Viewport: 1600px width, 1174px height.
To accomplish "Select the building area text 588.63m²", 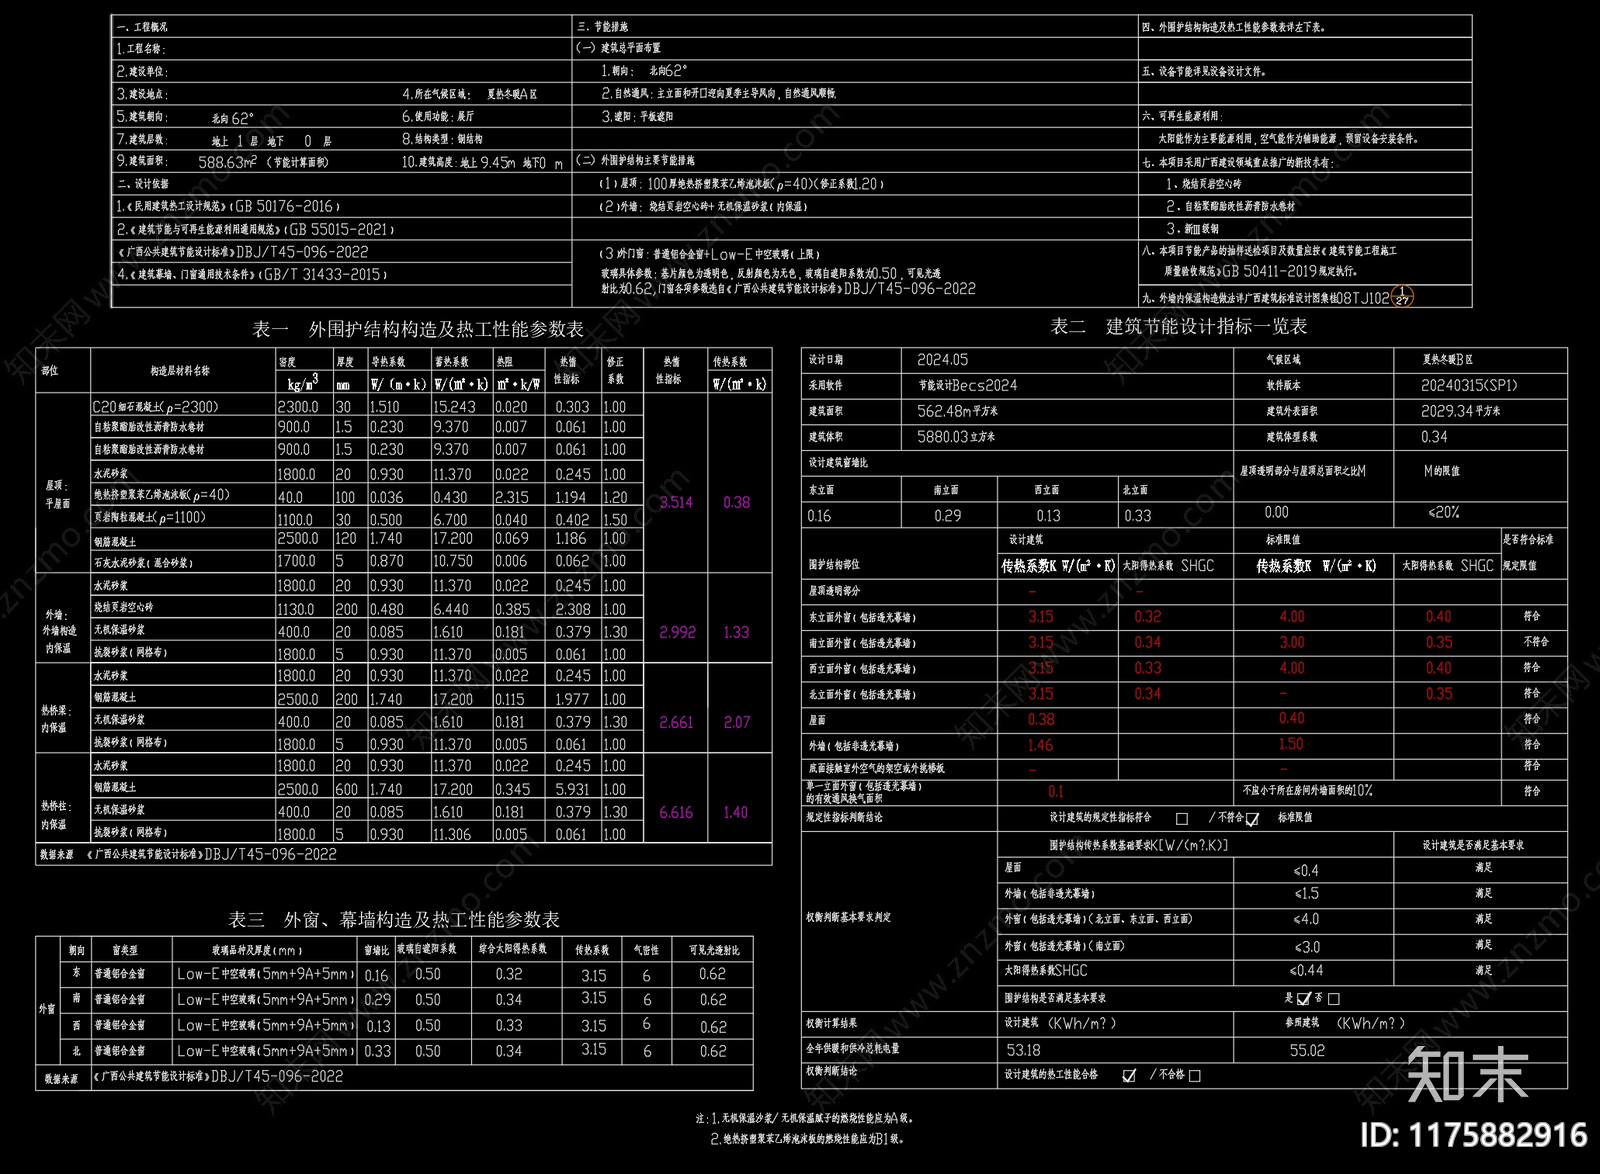I will point(227,162).
